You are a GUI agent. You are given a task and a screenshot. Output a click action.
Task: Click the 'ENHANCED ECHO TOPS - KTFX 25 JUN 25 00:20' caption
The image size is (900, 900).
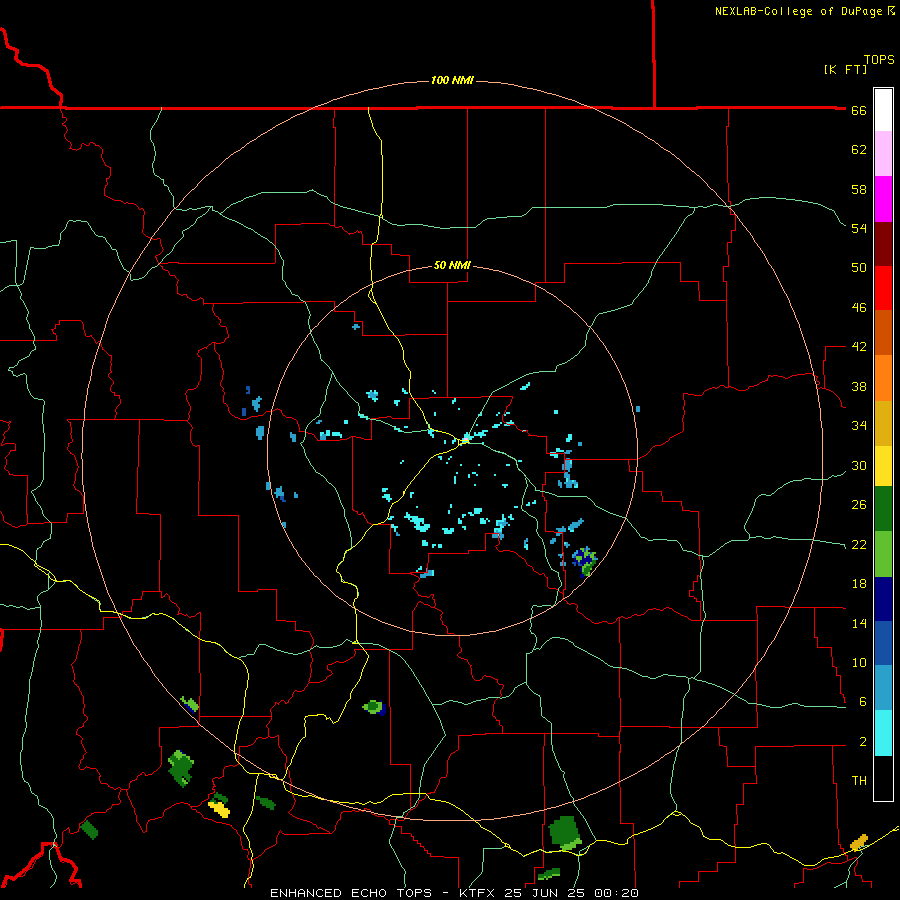tap(454, 893)
